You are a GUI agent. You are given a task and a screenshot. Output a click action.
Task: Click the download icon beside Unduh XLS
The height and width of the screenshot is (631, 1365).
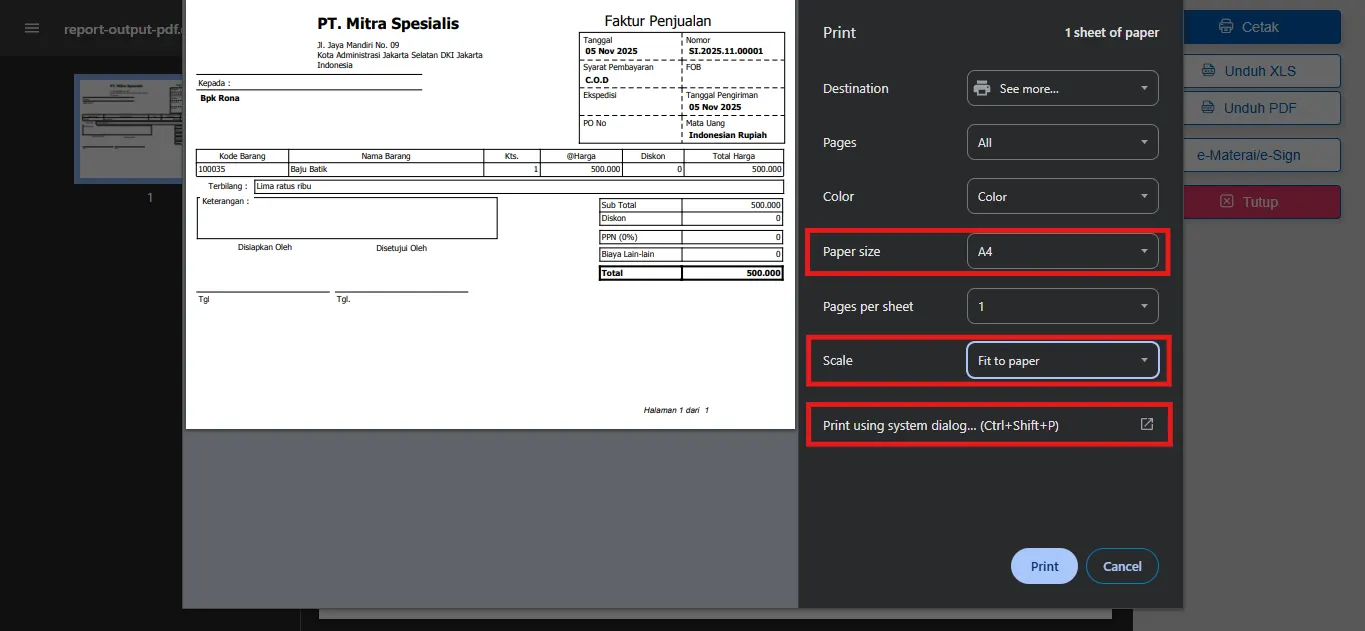(1207, 71)
